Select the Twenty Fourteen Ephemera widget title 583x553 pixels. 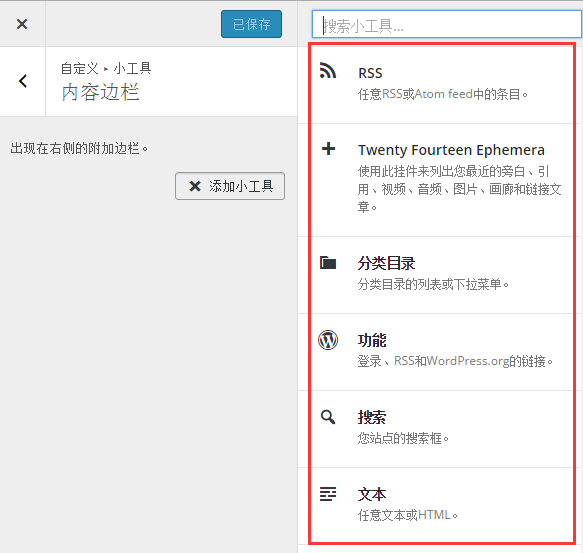451,150
